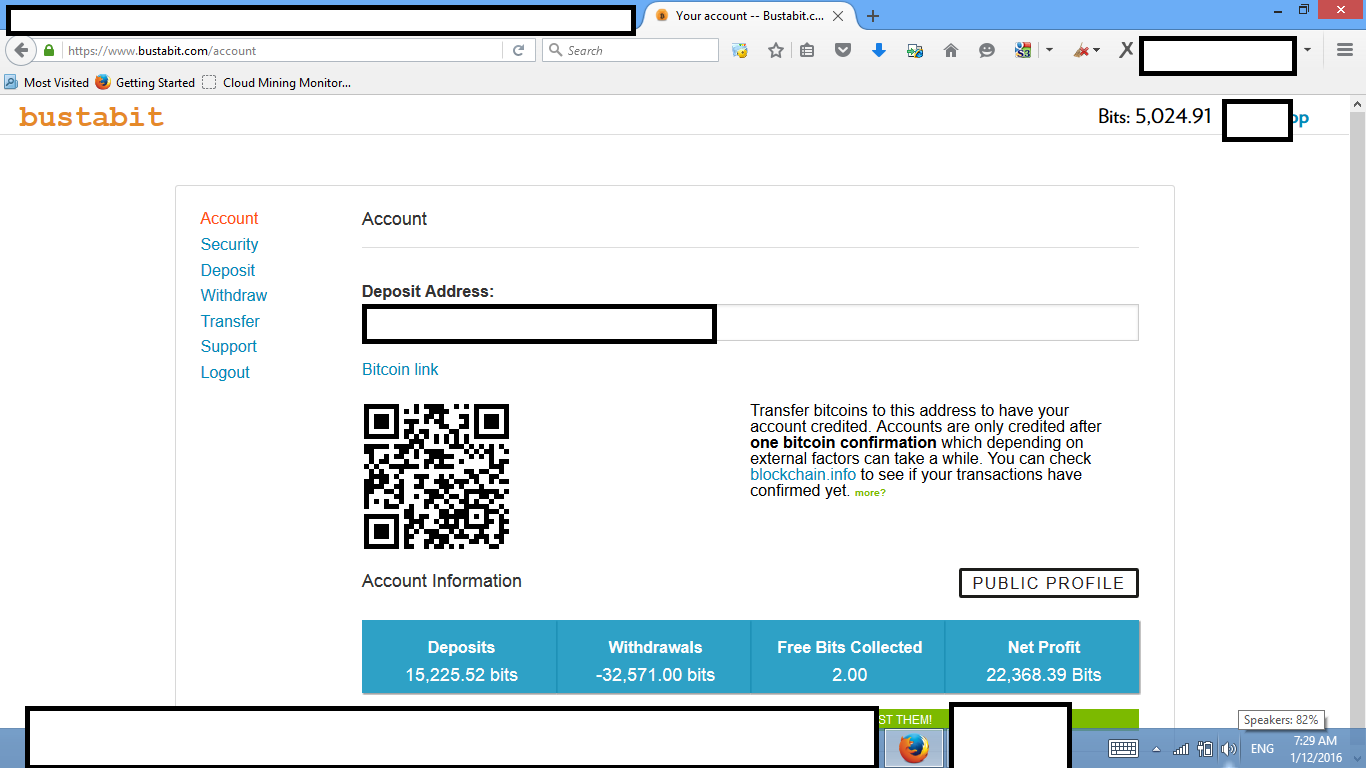The width and height of the screenshot is (1366, 768).
Task: Click the bookmark star icon
Action: click(x=775, y=50)
